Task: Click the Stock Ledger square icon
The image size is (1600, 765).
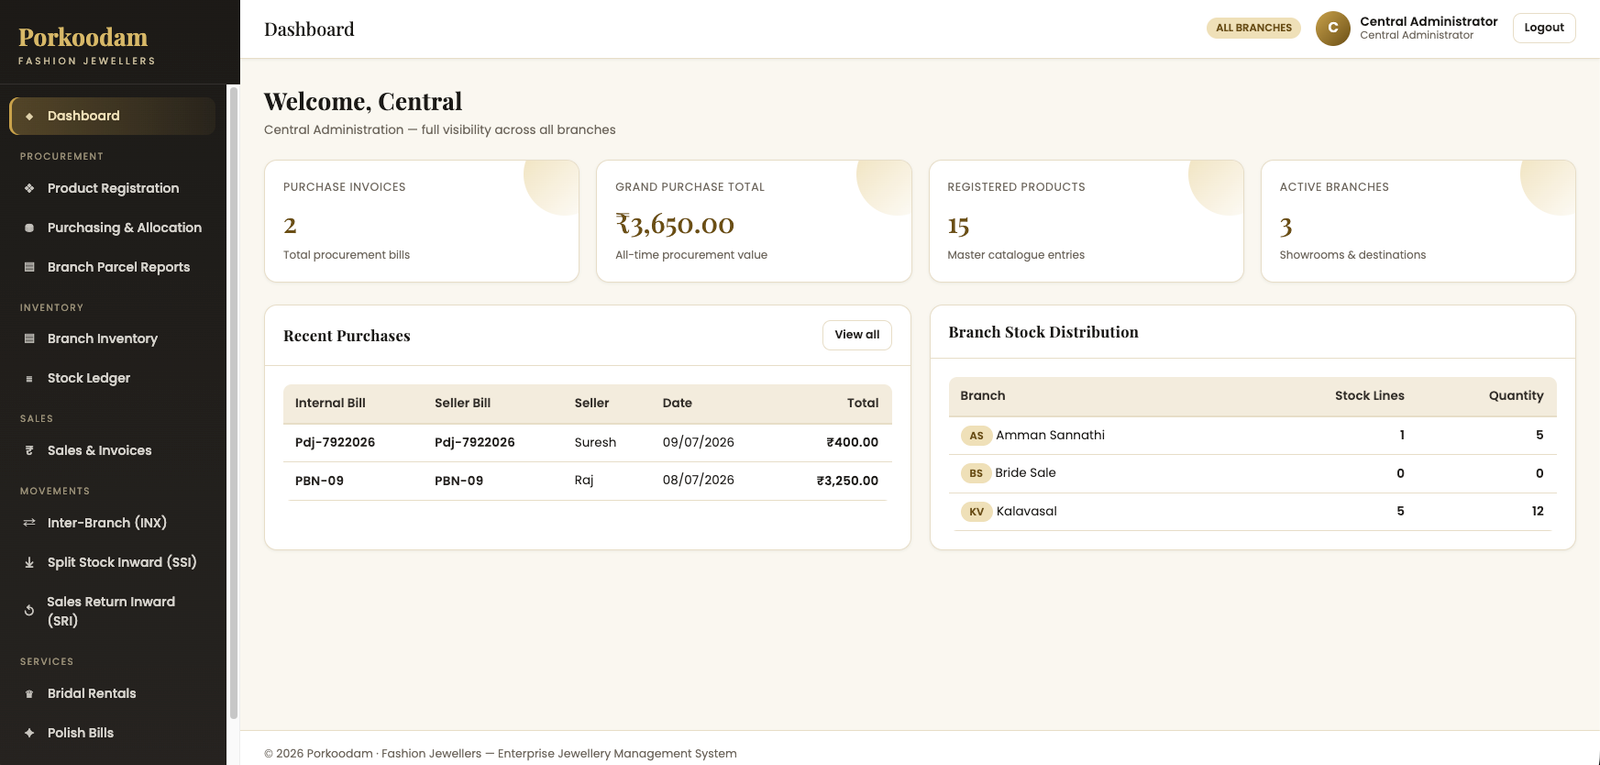Action: [x=29, y=379]
